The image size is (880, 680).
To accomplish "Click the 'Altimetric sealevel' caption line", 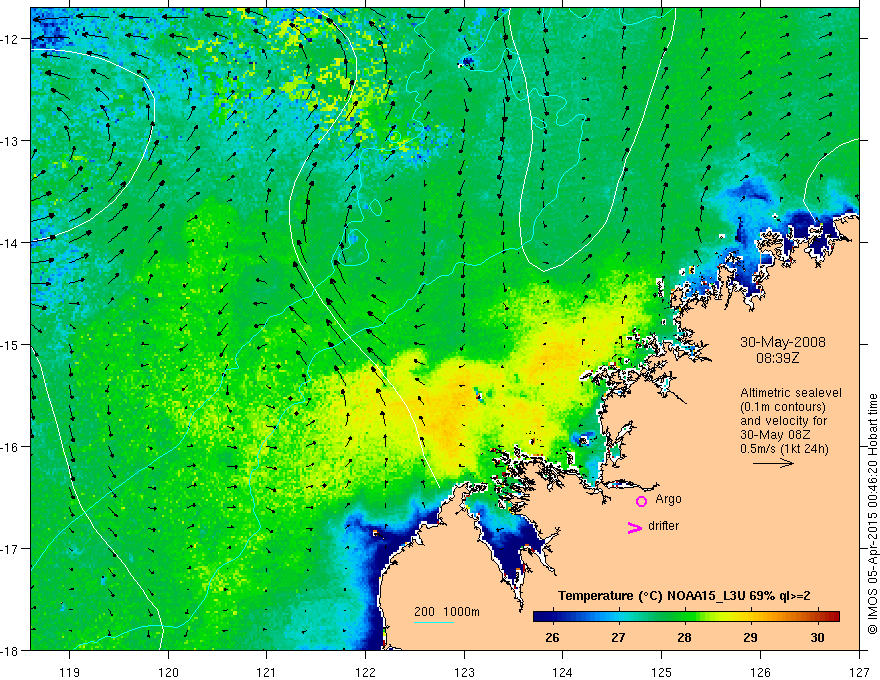I will [x=791, y=393].
